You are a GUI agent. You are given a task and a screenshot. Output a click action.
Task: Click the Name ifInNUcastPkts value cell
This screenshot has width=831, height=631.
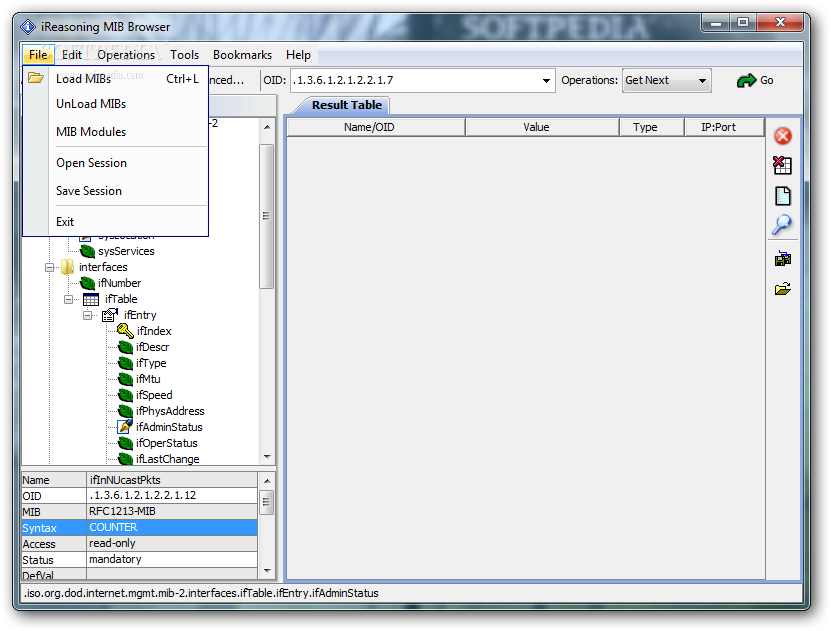pyautogui.click(x=172, y=479)
